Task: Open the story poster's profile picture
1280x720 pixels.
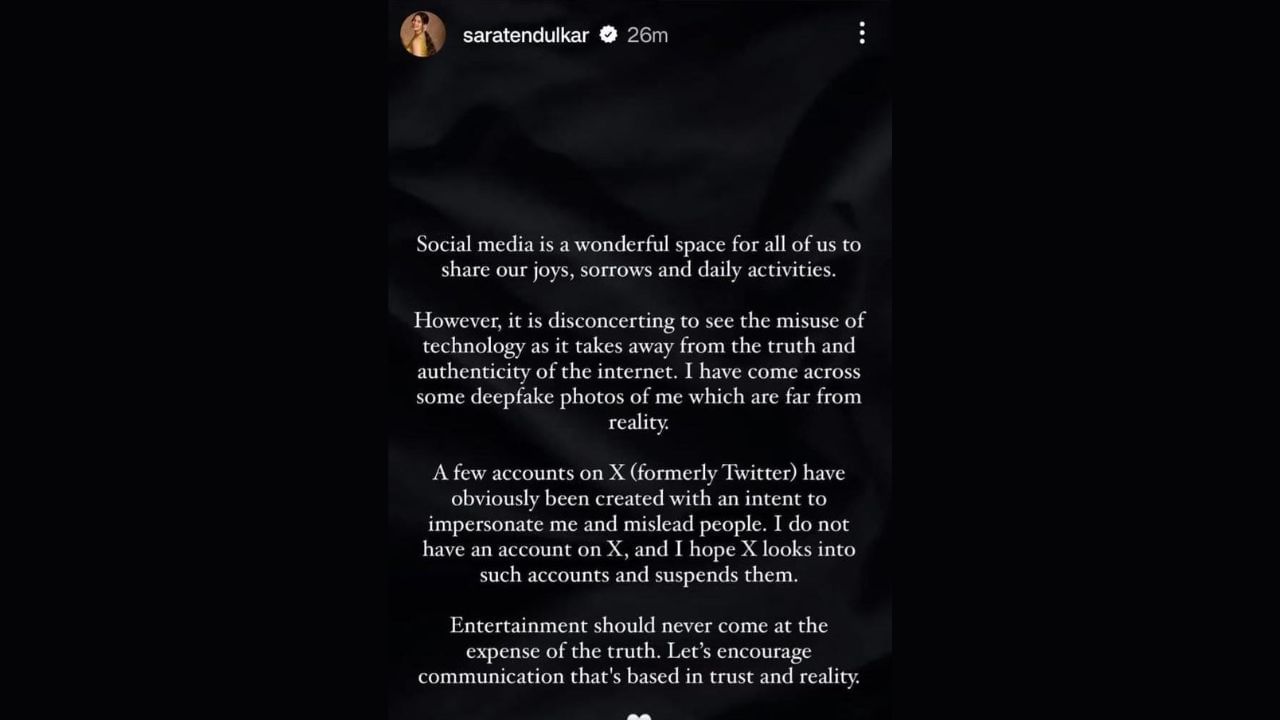Action: (422, 35)
